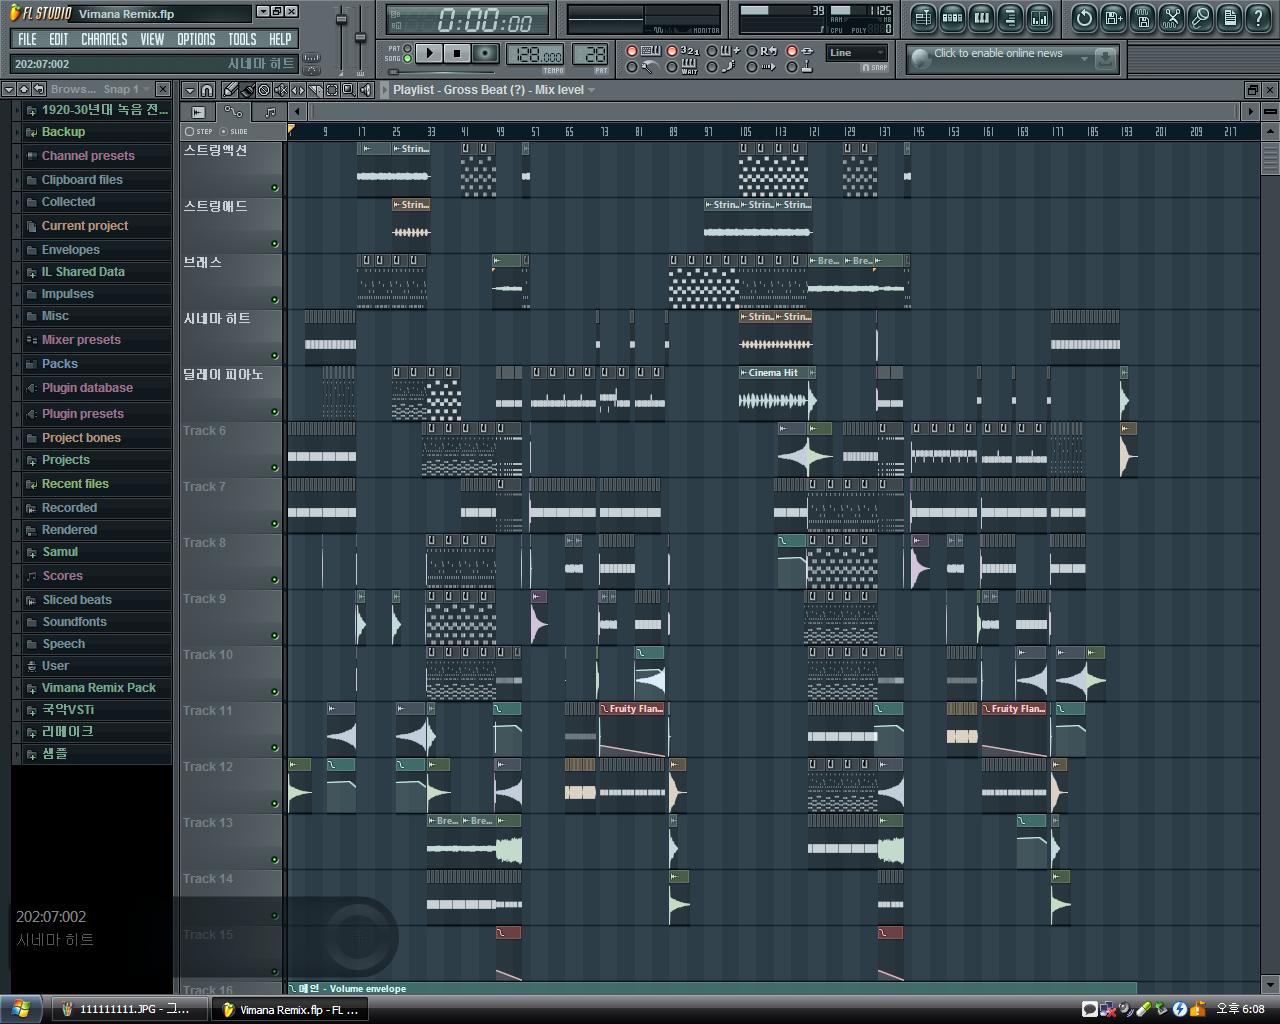Open the FILE menu

(x=27, y=39)
